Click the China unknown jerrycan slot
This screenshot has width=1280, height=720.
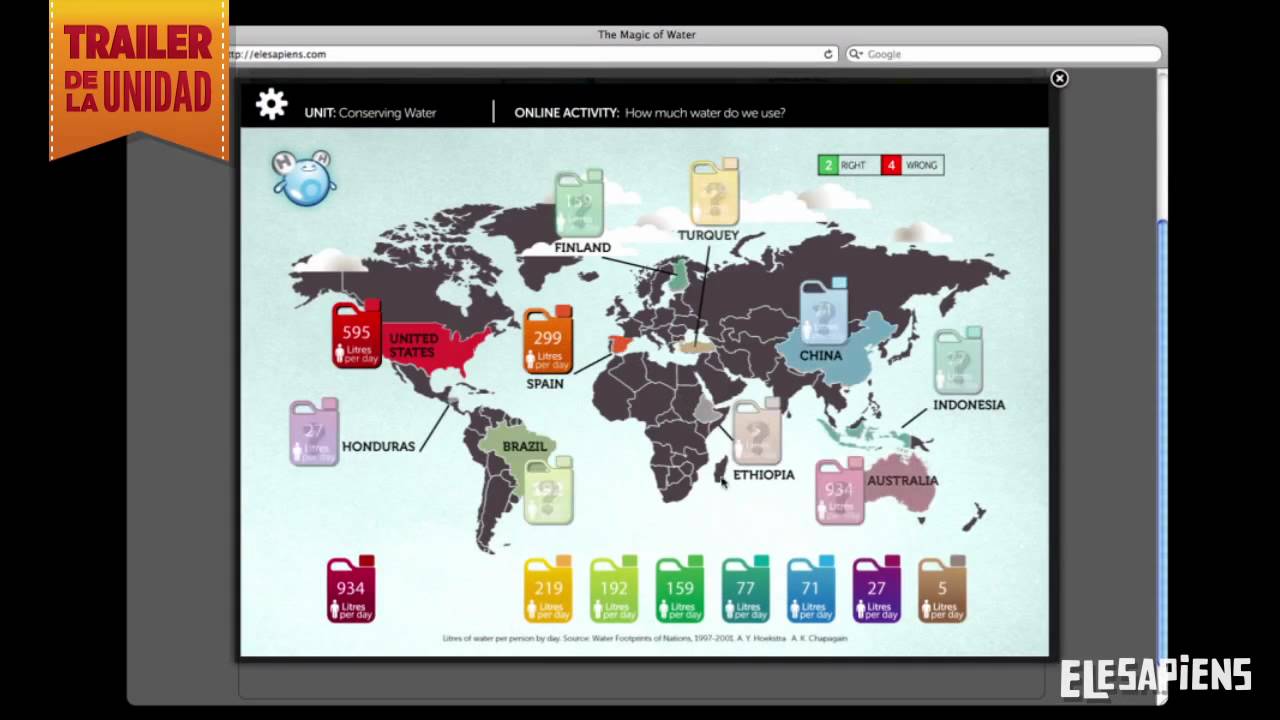(x=824, y=313)
